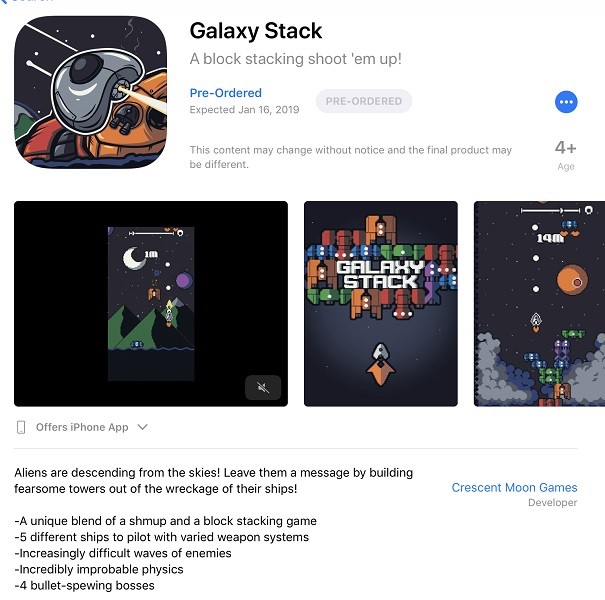Click the Developer label under Crescent Moon
The width and height of the screenshot is (605, 600).
pyautogui.click(x=553, y=503)
